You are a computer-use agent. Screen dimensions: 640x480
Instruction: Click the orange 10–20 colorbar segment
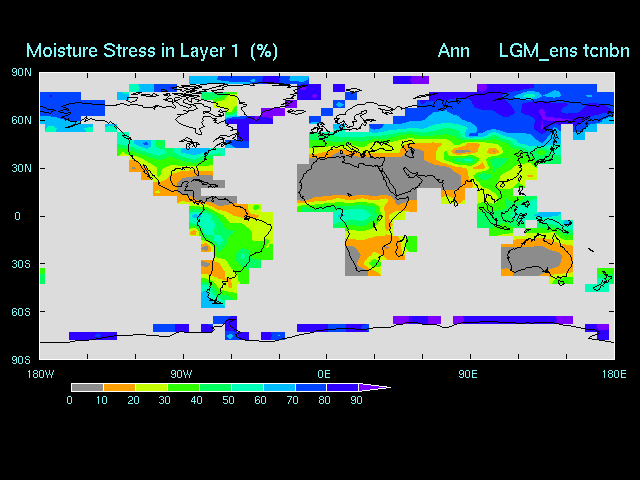[119, 387]
